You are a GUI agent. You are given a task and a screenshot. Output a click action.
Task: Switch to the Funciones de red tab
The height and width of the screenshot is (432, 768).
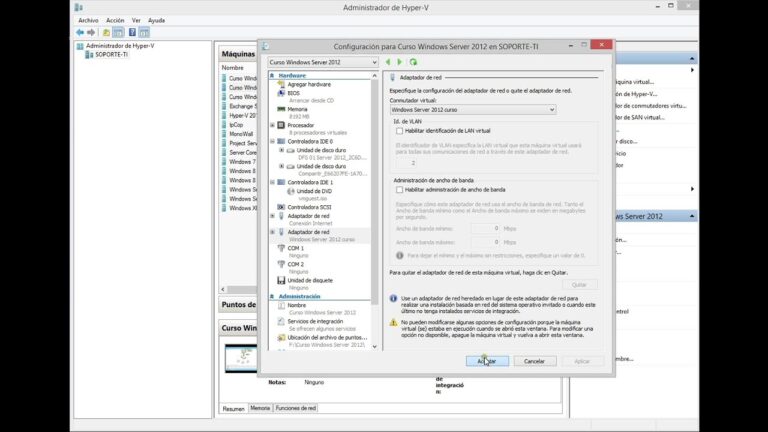coord(295,408)
